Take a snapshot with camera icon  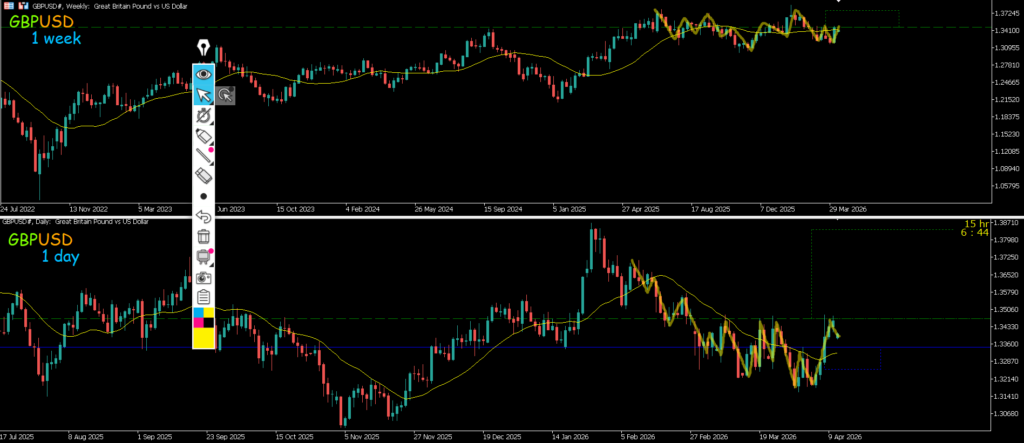[x=204, y=277]
